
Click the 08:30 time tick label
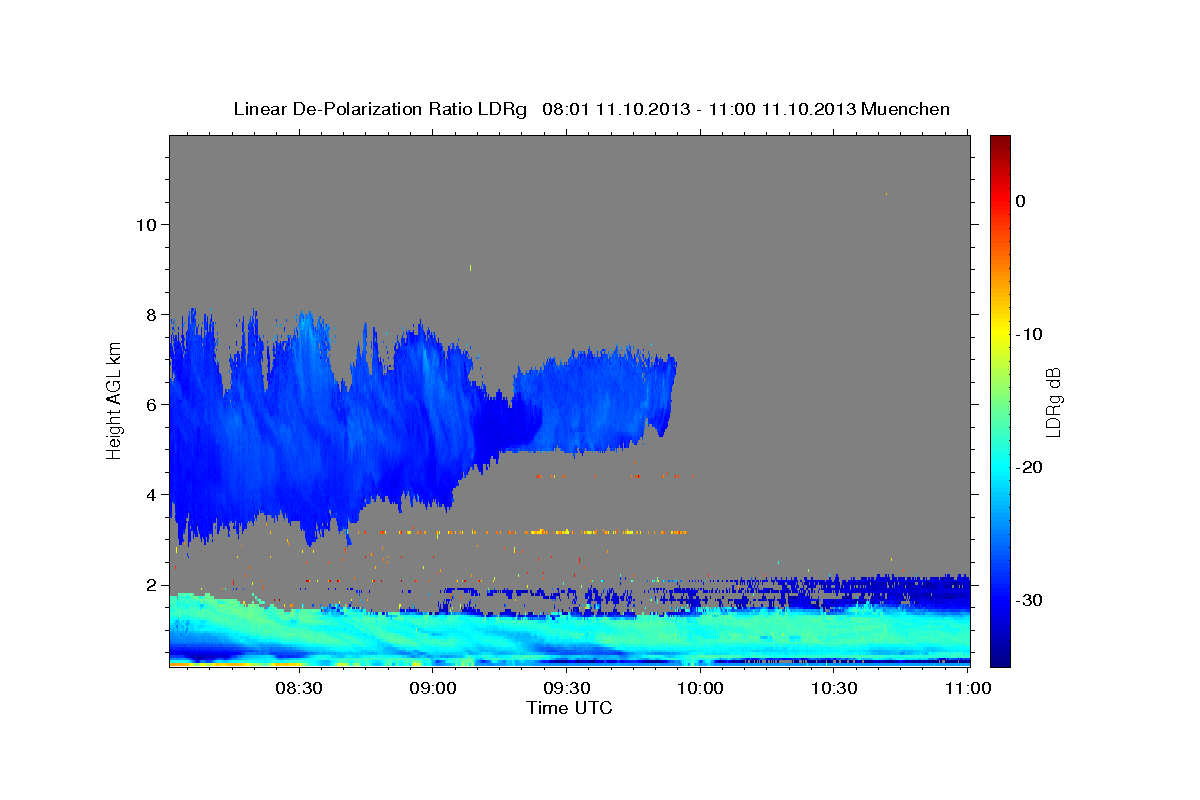click(298, 688)
